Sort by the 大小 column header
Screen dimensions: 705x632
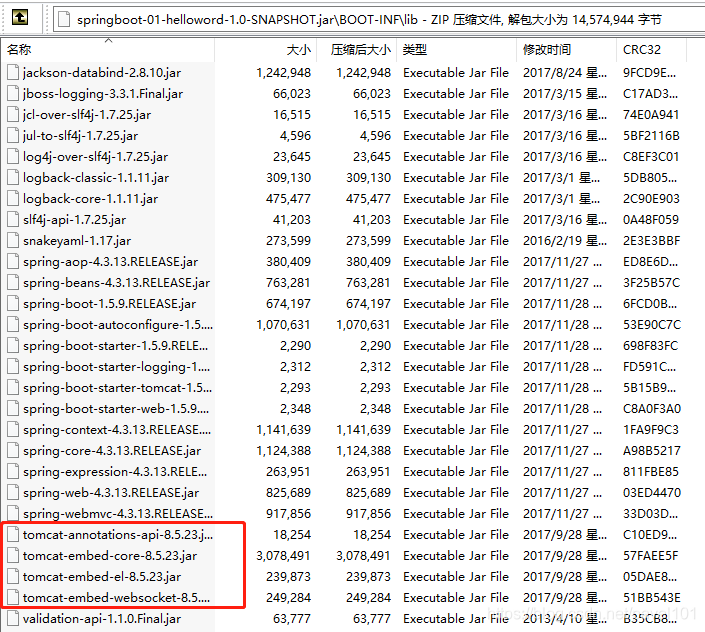coord(266,49)
